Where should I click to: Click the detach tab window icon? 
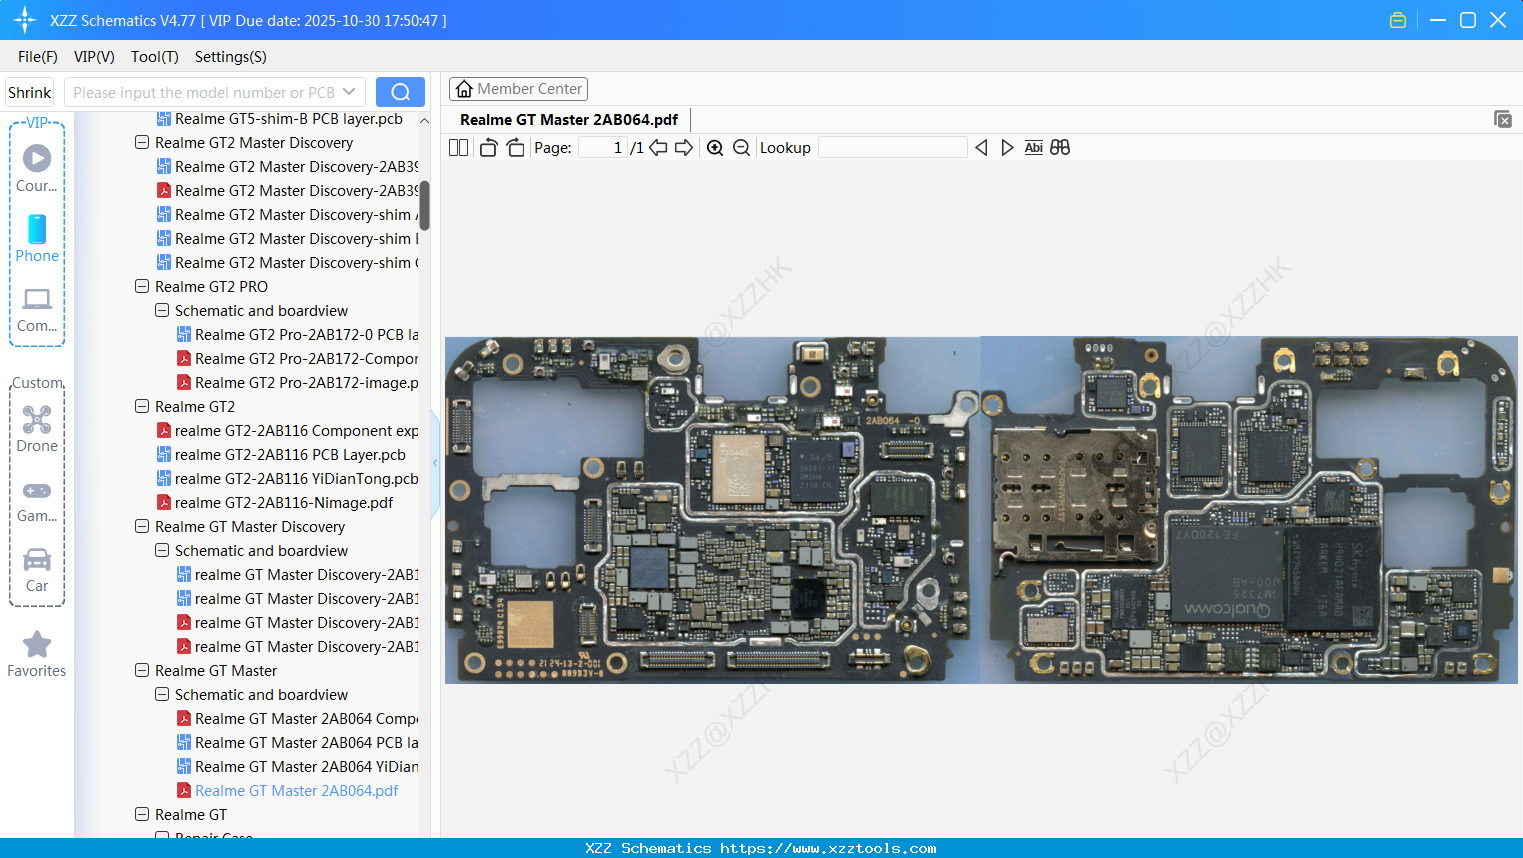tap(1503, 119)
